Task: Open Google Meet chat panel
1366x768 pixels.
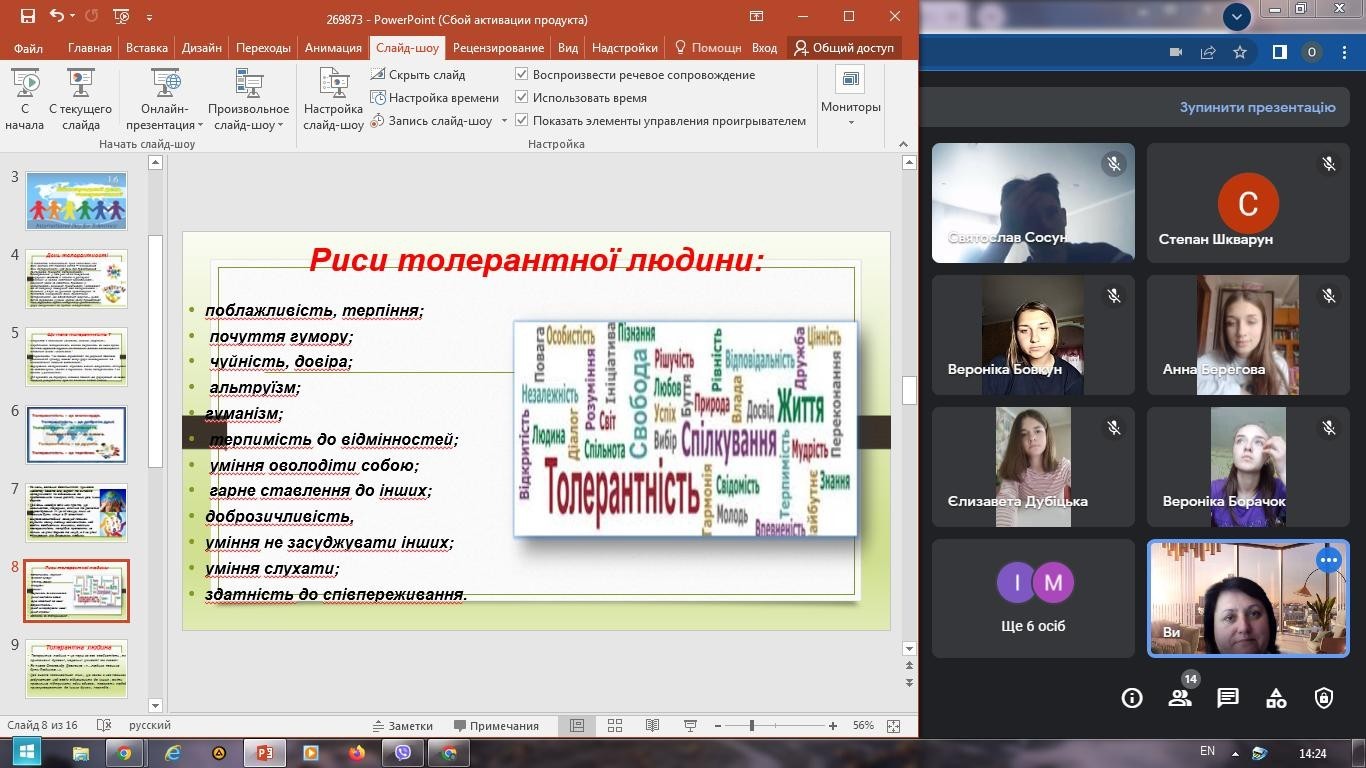Action: [1228, 698]
